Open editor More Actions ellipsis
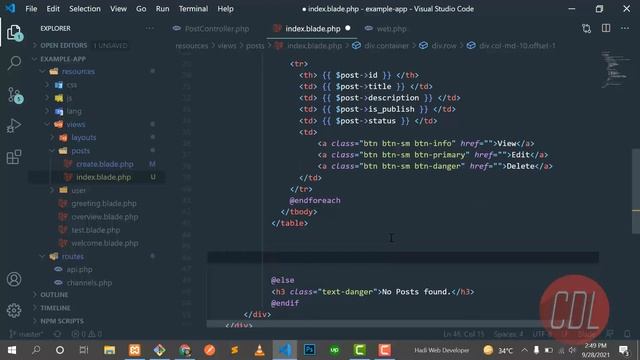The image size is (640, 360). [625, 28]
